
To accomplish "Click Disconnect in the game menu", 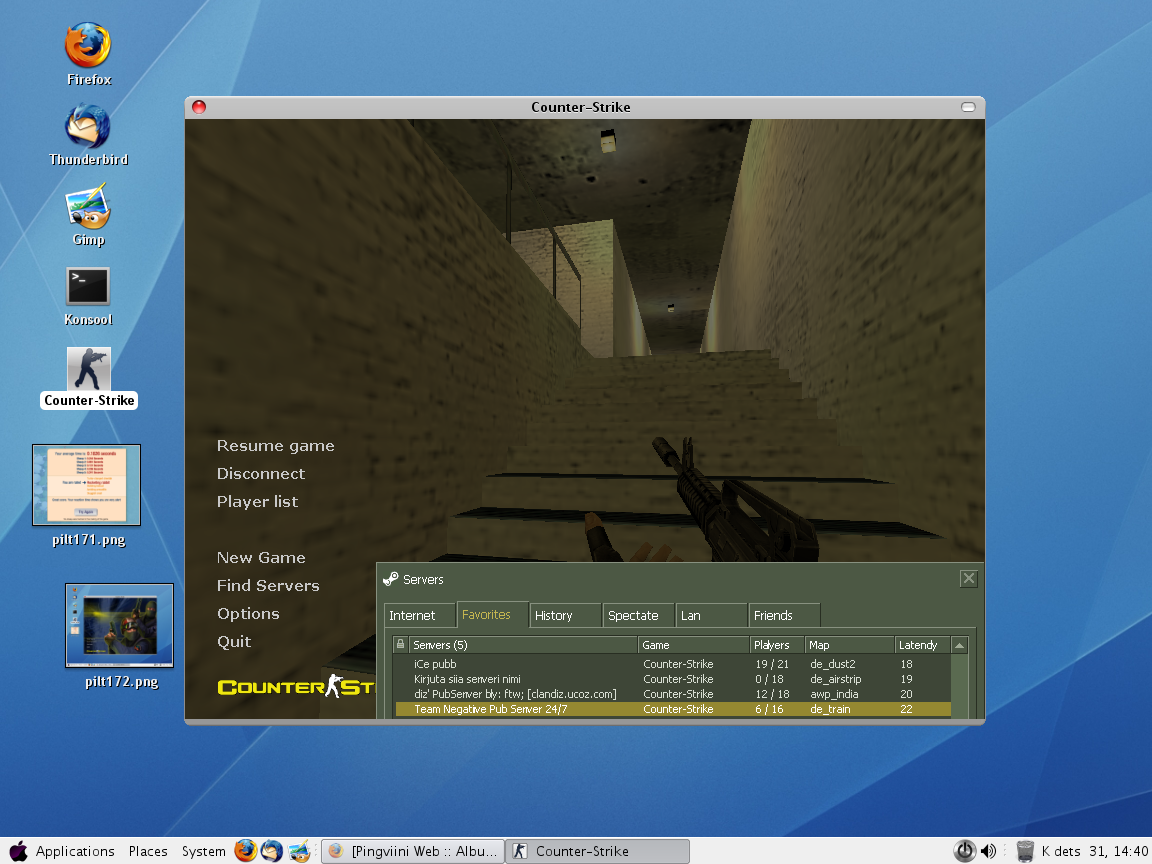I will tap(261, 474).
